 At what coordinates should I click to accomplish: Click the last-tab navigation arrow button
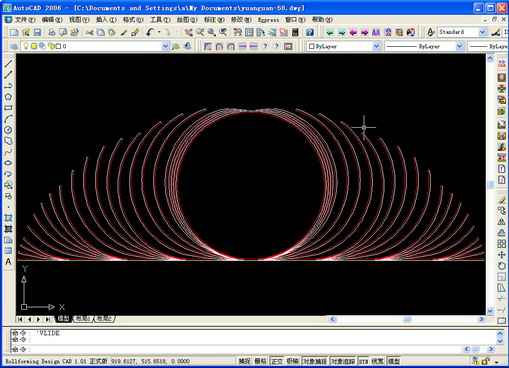[48, 319]
